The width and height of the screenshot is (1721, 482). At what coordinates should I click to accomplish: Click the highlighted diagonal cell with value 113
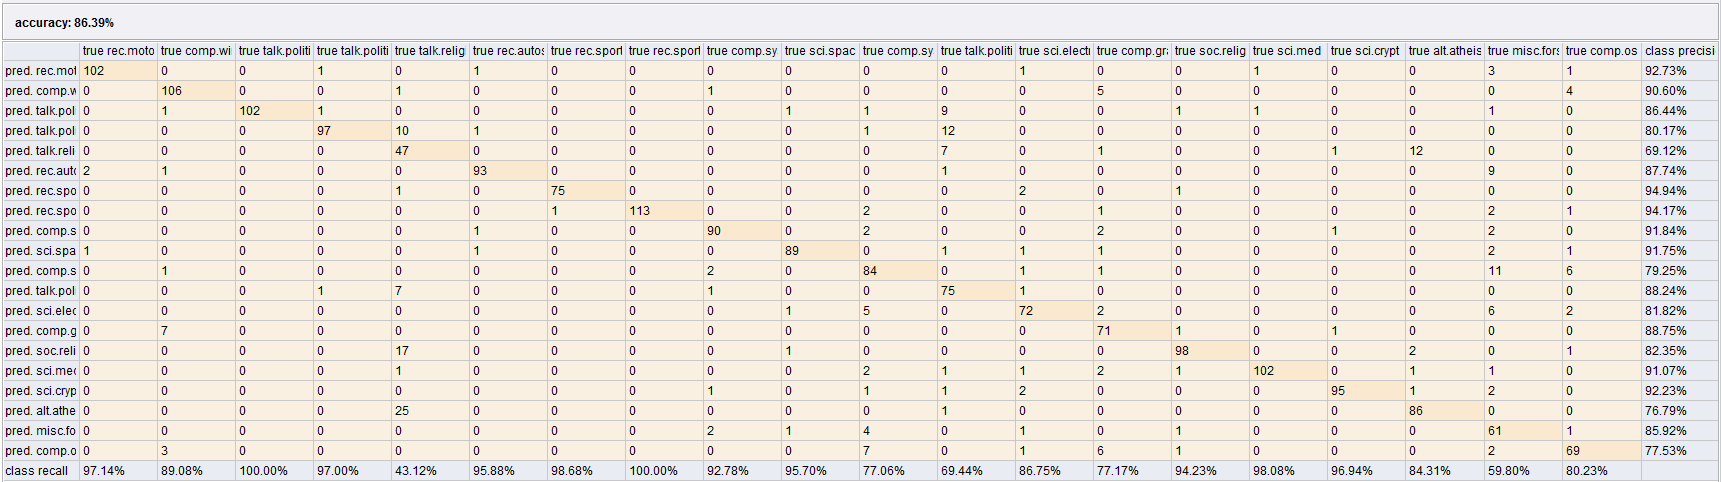(664, 211)
